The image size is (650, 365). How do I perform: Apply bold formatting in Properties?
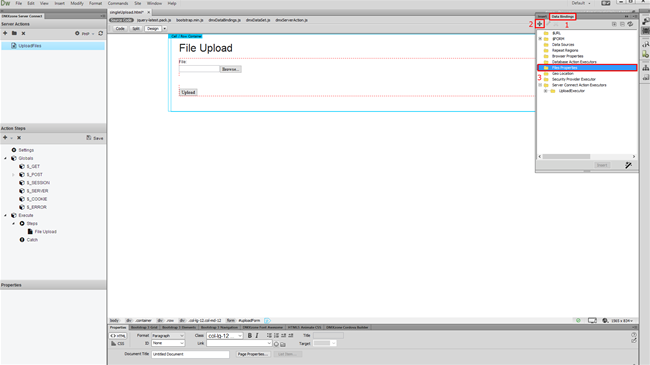coord(250,336)
